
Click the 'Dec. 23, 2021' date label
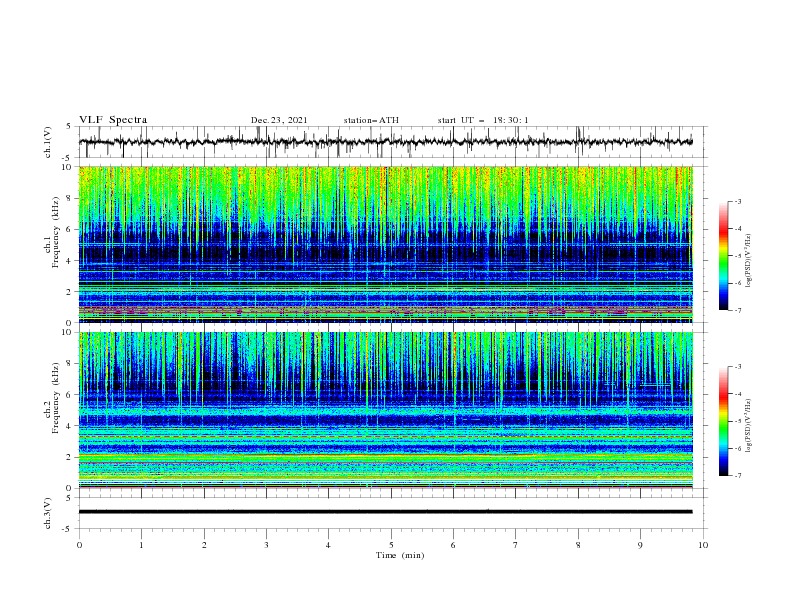(279, 120)
